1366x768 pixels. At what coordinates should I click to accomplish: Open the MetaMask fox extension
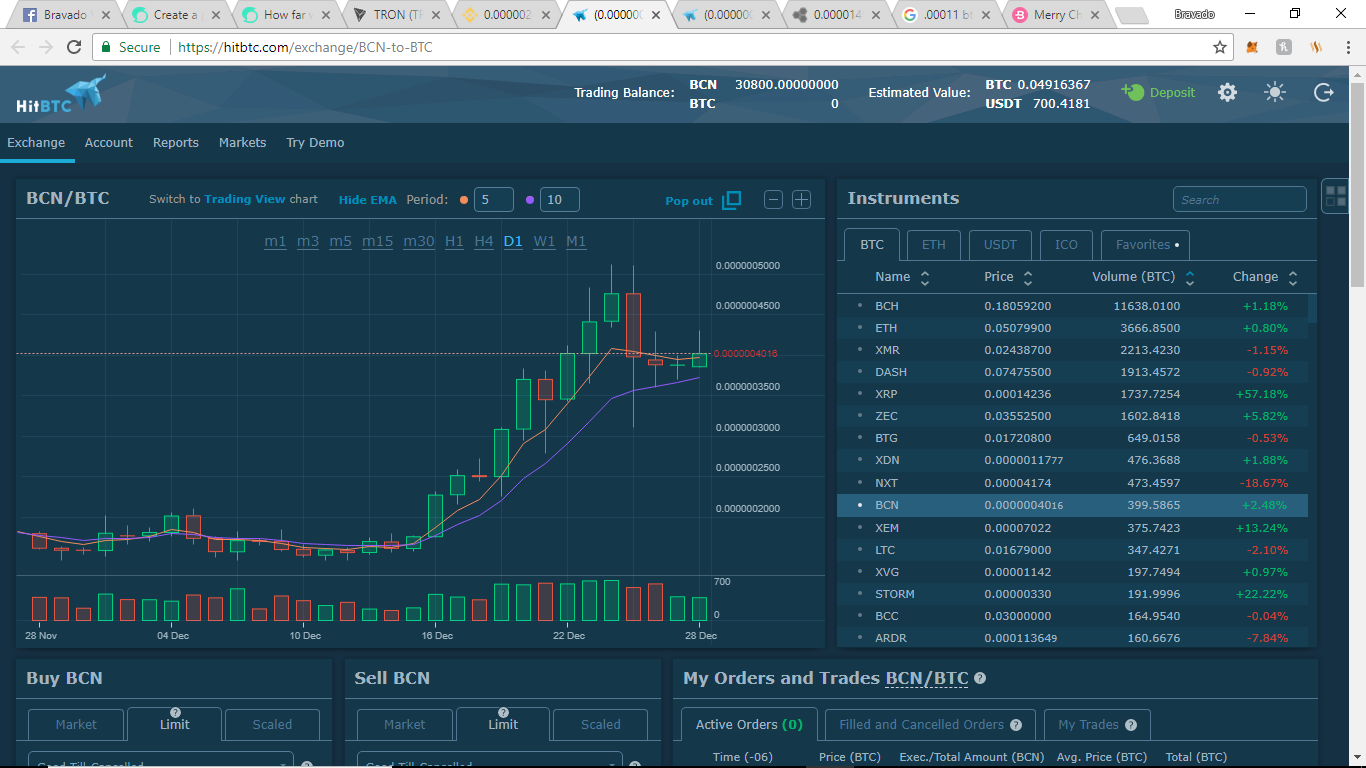[x=1252, y=47]
